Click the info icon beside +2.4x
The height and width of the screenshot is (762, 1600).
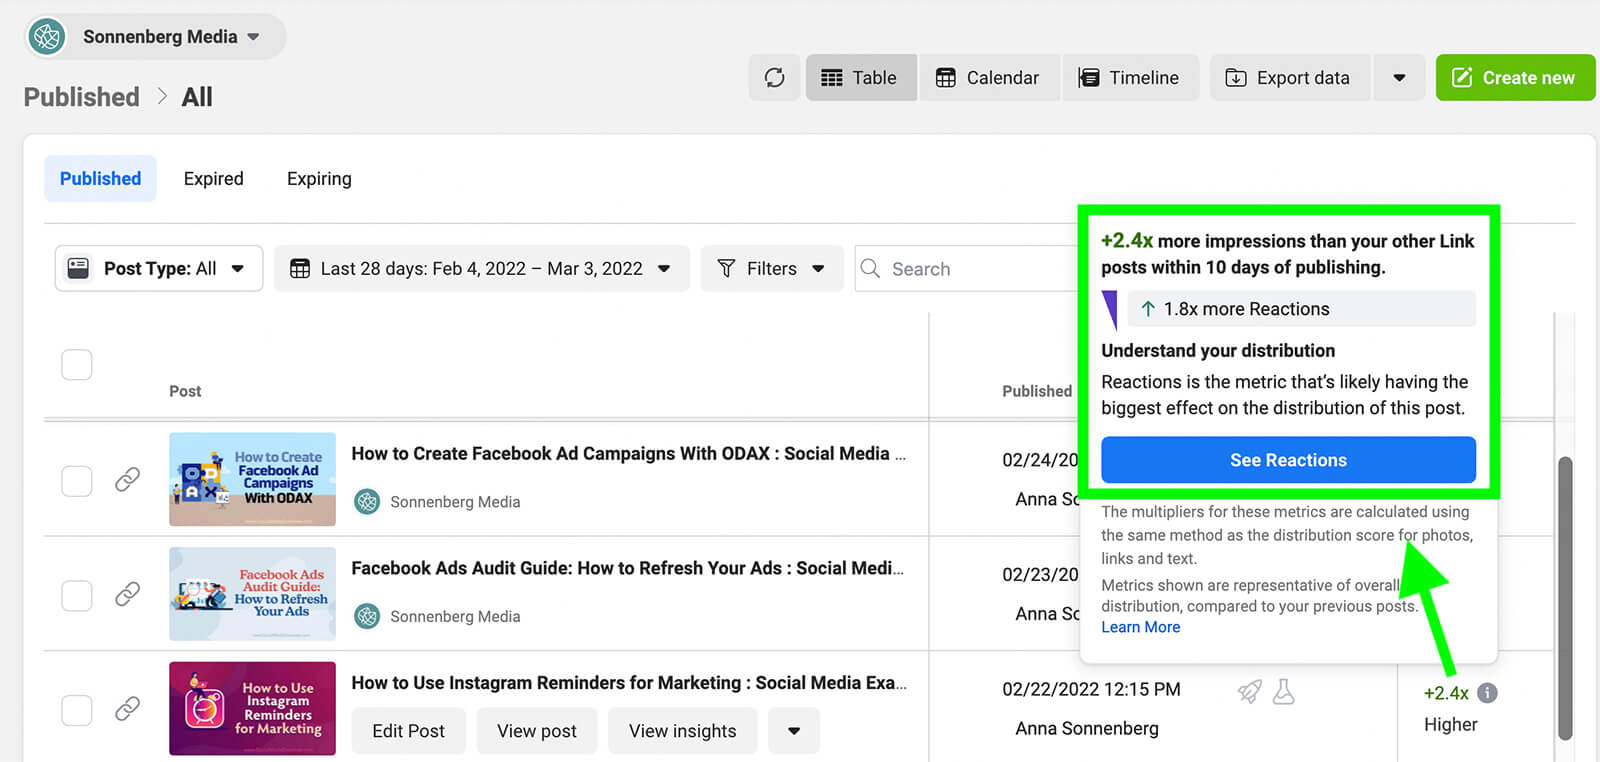click(x=1487, y=693)
